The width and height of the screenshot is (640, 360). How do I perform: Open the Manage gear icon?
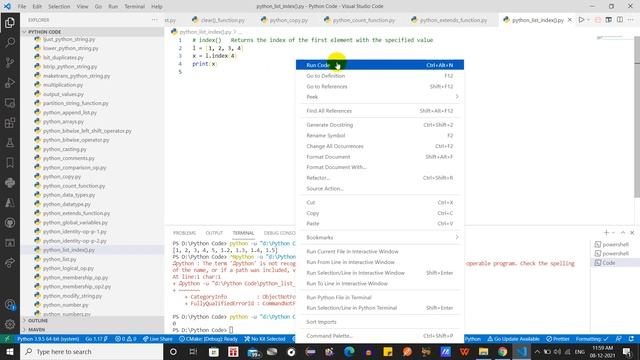(x=10, y=324)
